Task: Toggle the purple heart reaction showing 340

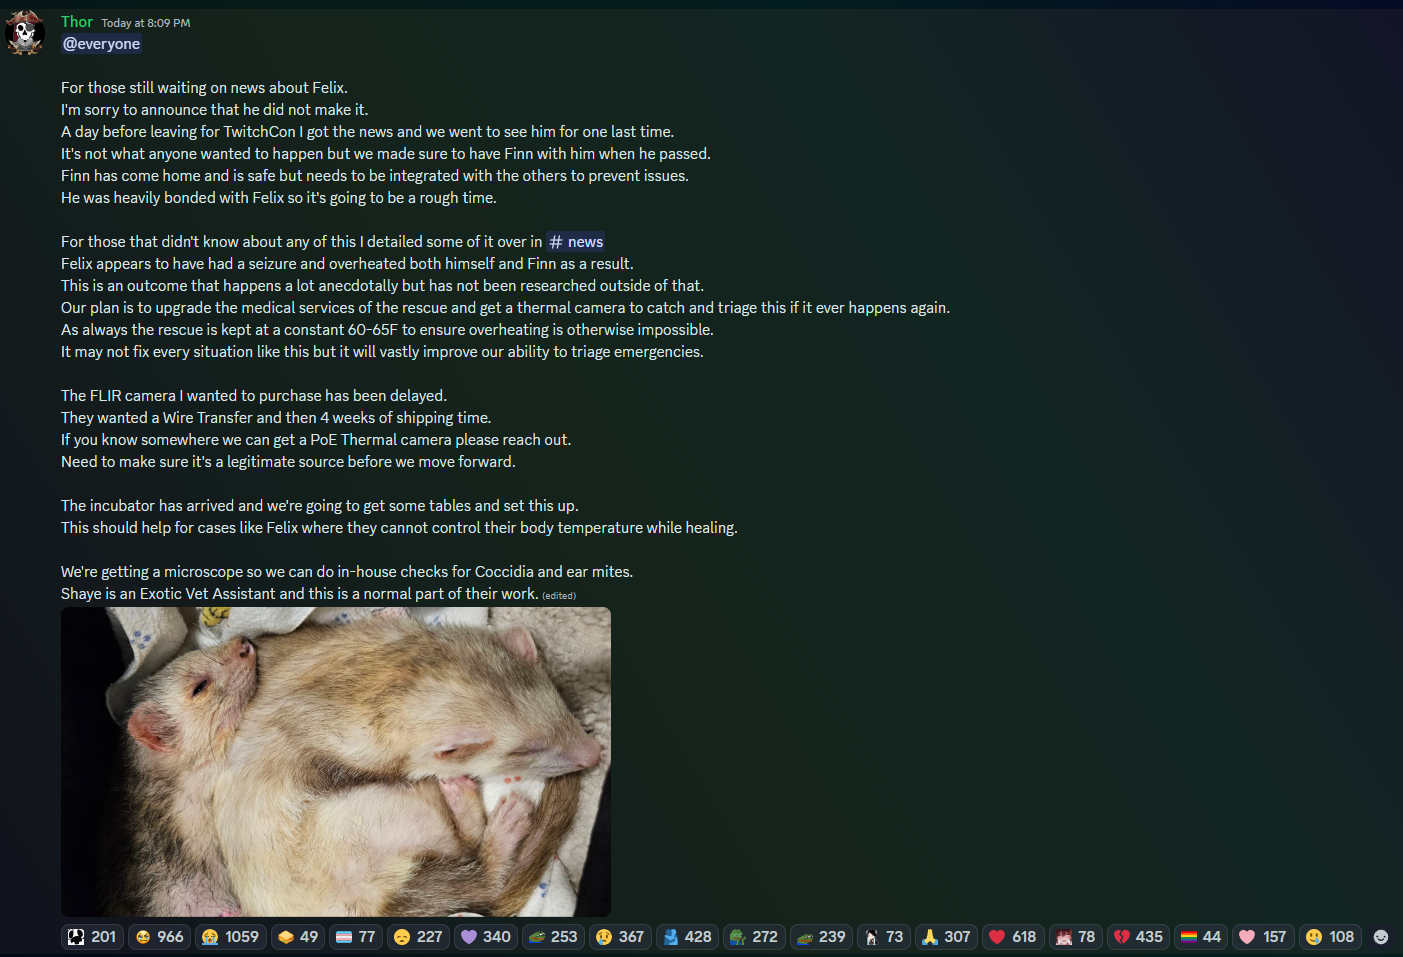Action: (486, 937)
